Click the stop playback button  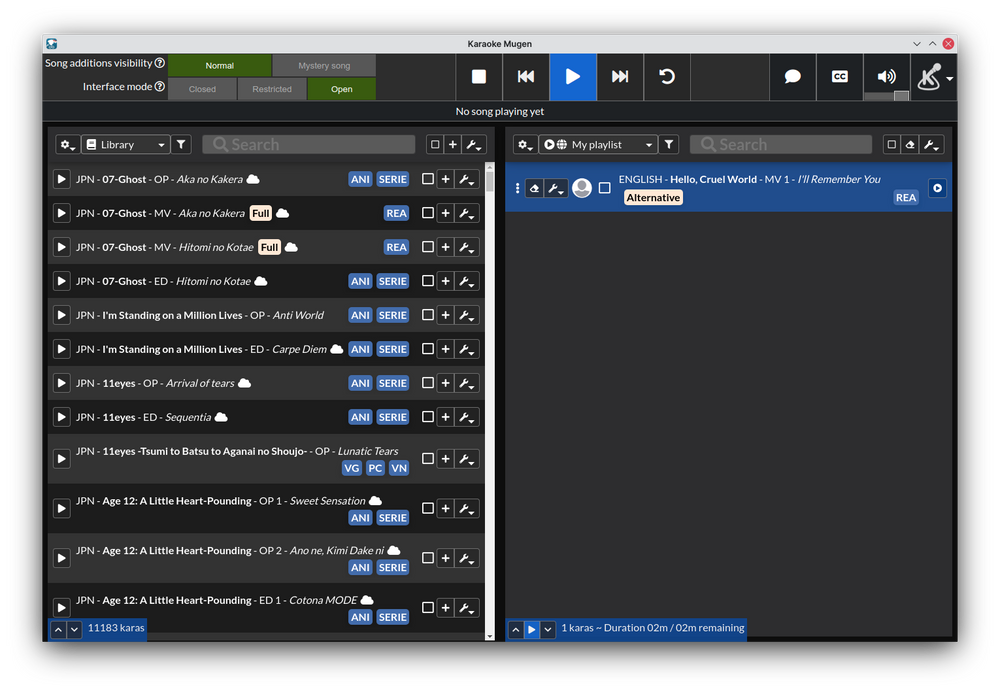[479, 77]
